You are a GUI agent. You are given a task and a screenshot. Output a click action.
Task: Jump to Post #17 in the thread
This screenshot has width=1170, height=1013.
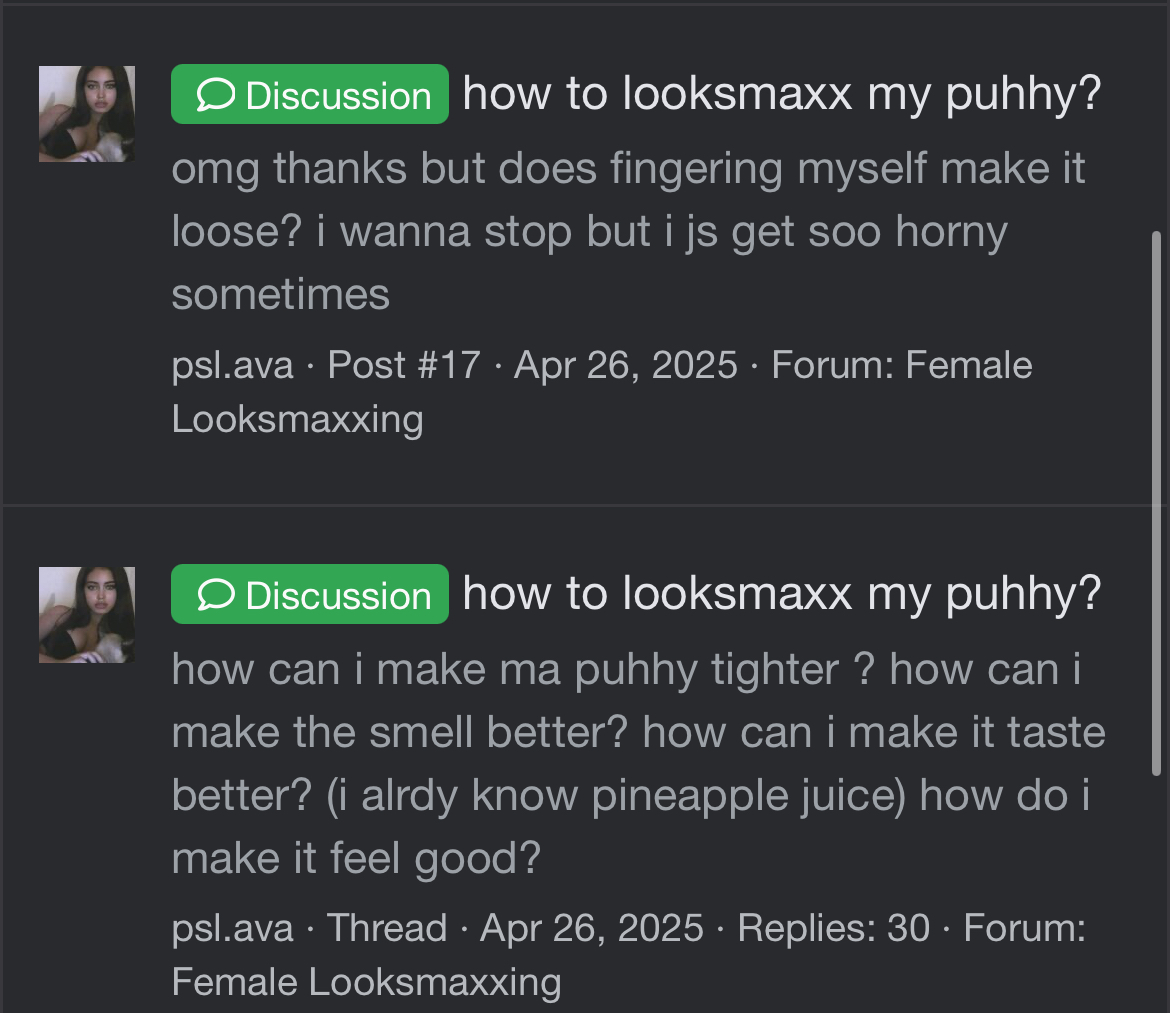[x=404, y=365]
